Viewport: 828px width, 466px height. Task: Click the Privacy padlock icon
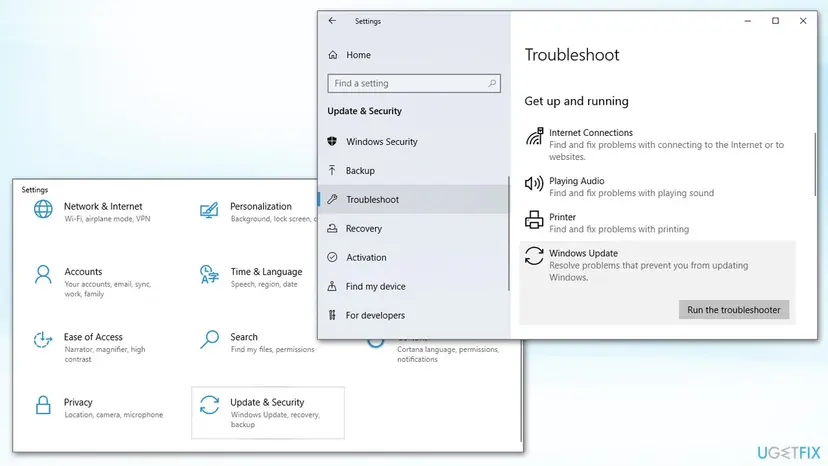[x=43, y=405]
